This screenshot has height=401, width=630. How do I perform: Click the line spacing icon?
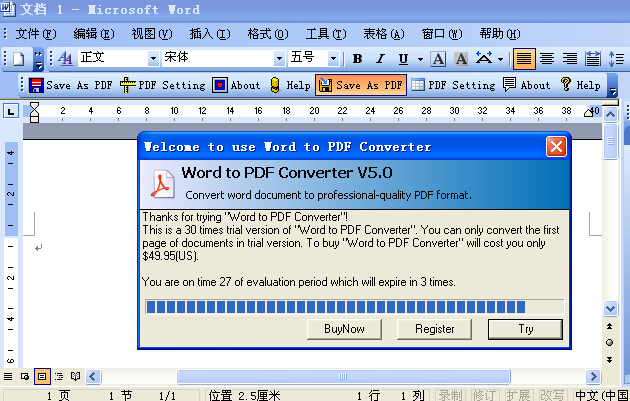(616, 59)
